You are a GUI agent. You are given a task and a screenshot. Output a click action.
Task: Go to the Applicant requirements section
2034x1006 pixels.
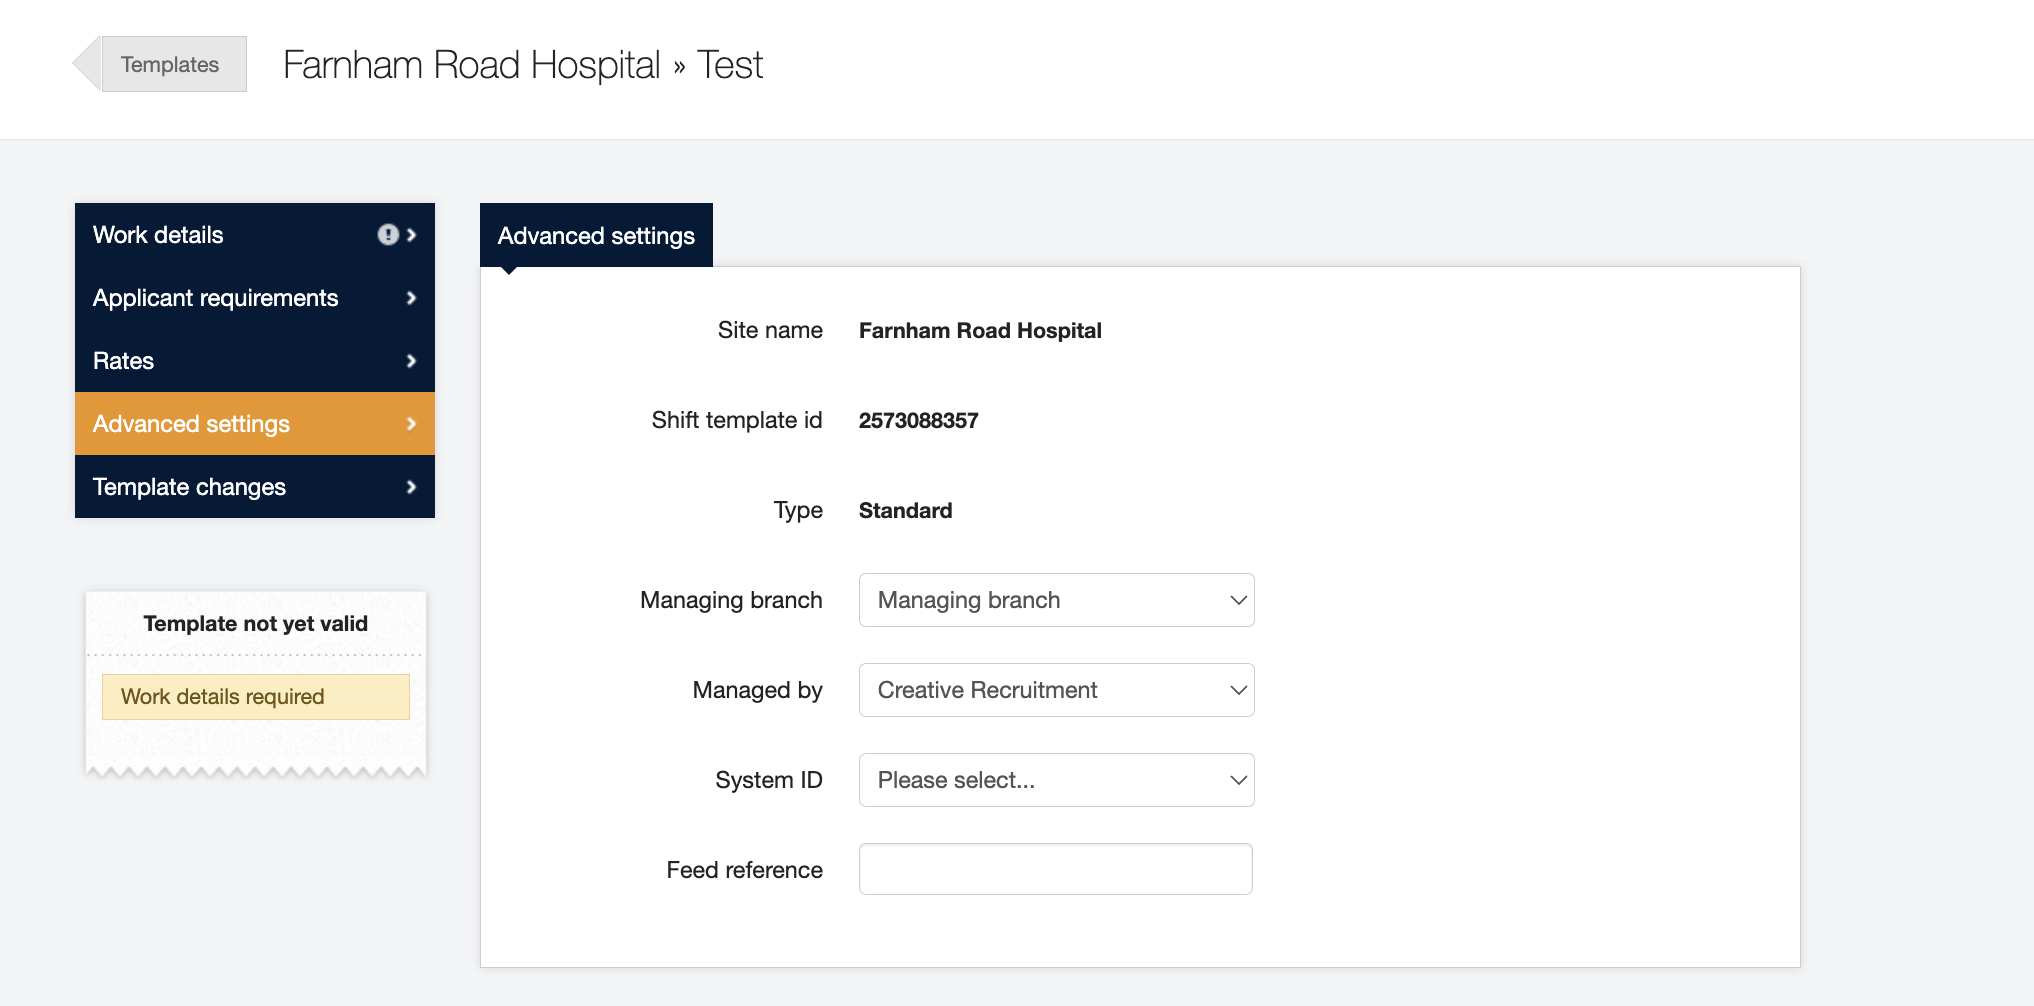(x=215, y=298)
